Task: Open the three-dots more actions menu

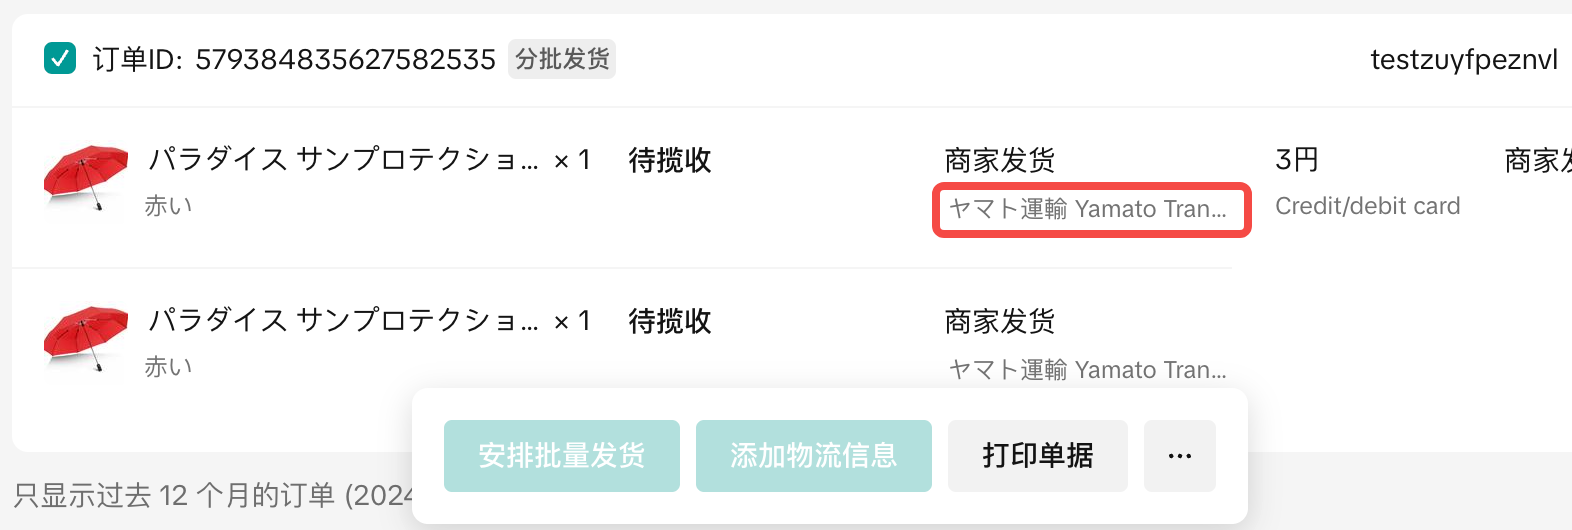Action: pos(1180,456)
